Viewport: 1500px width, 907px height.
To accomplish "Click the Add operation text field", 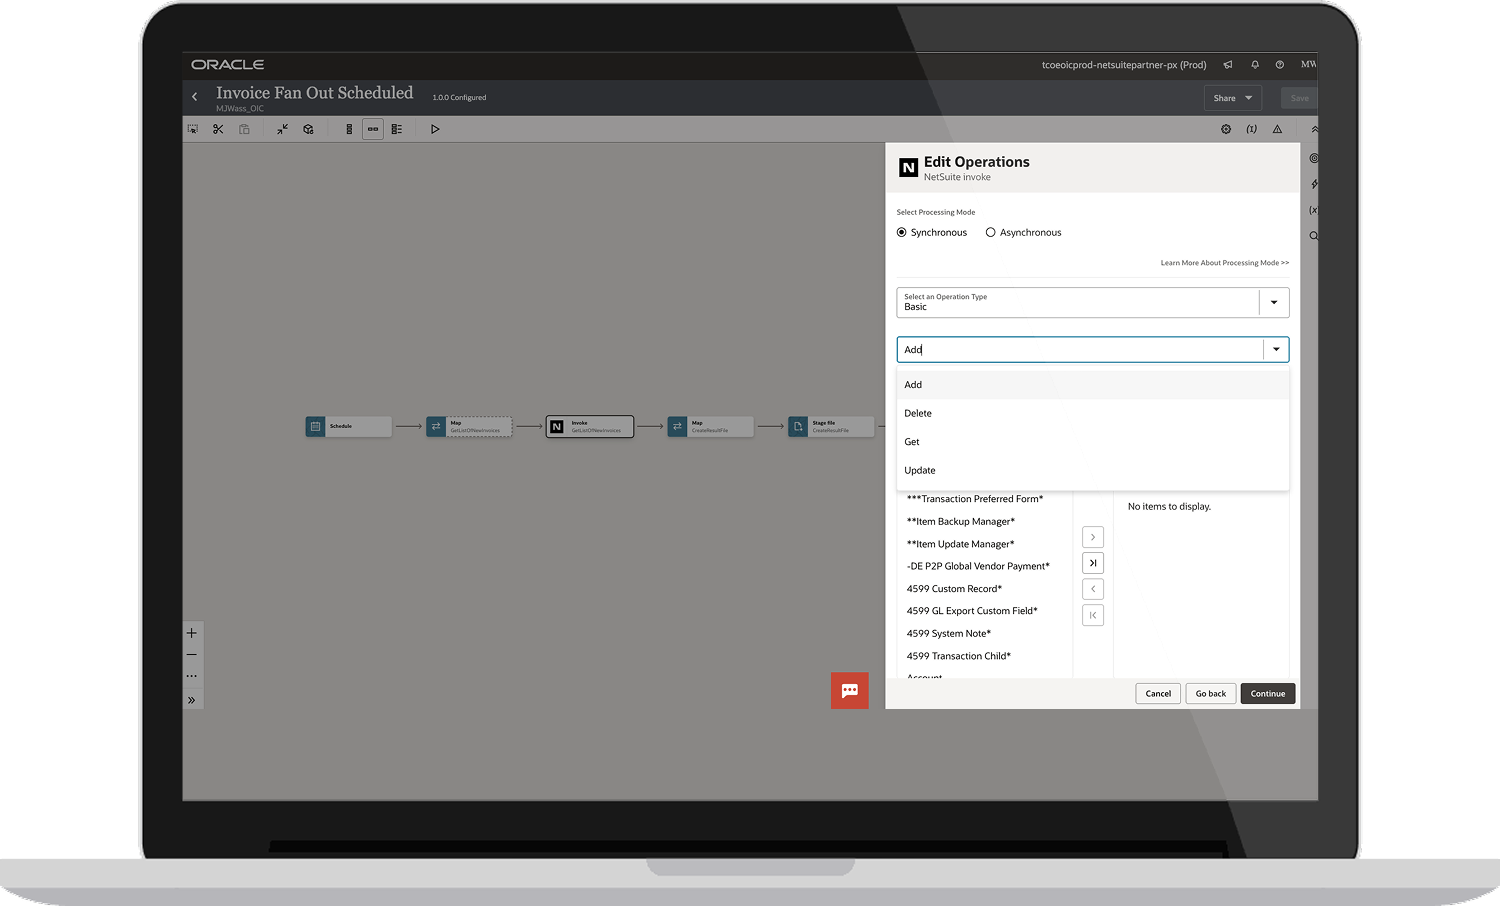I will point(1080,350).
